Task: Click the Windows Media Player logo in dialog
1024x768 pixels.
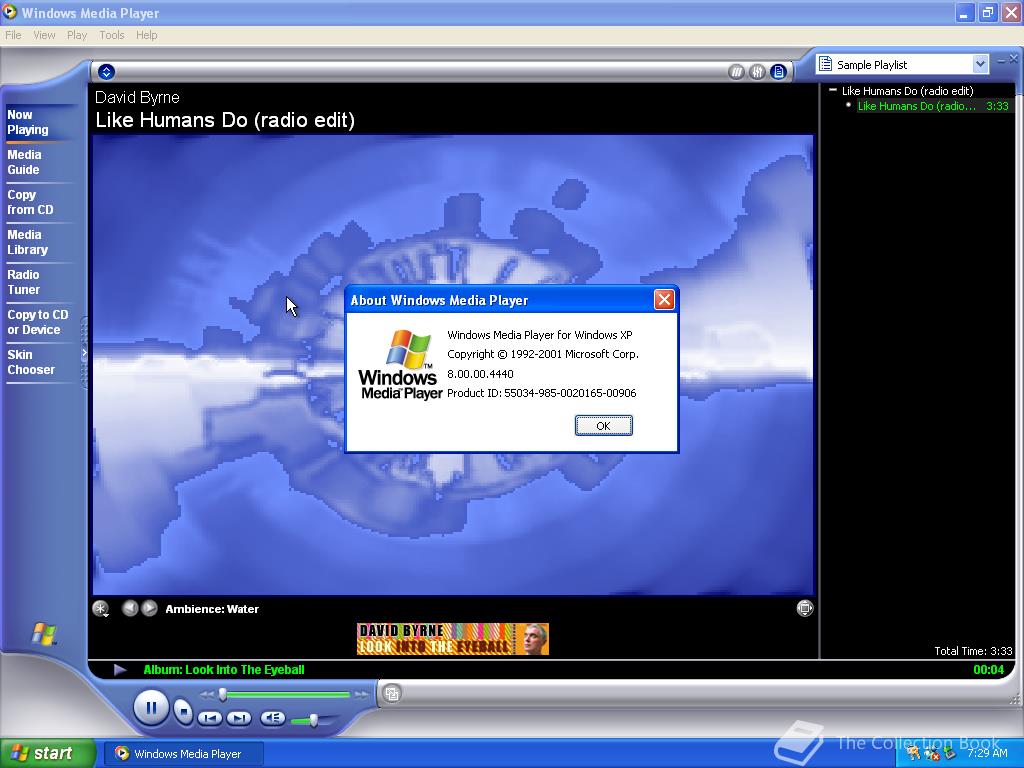Action: (x=400, y=364)
